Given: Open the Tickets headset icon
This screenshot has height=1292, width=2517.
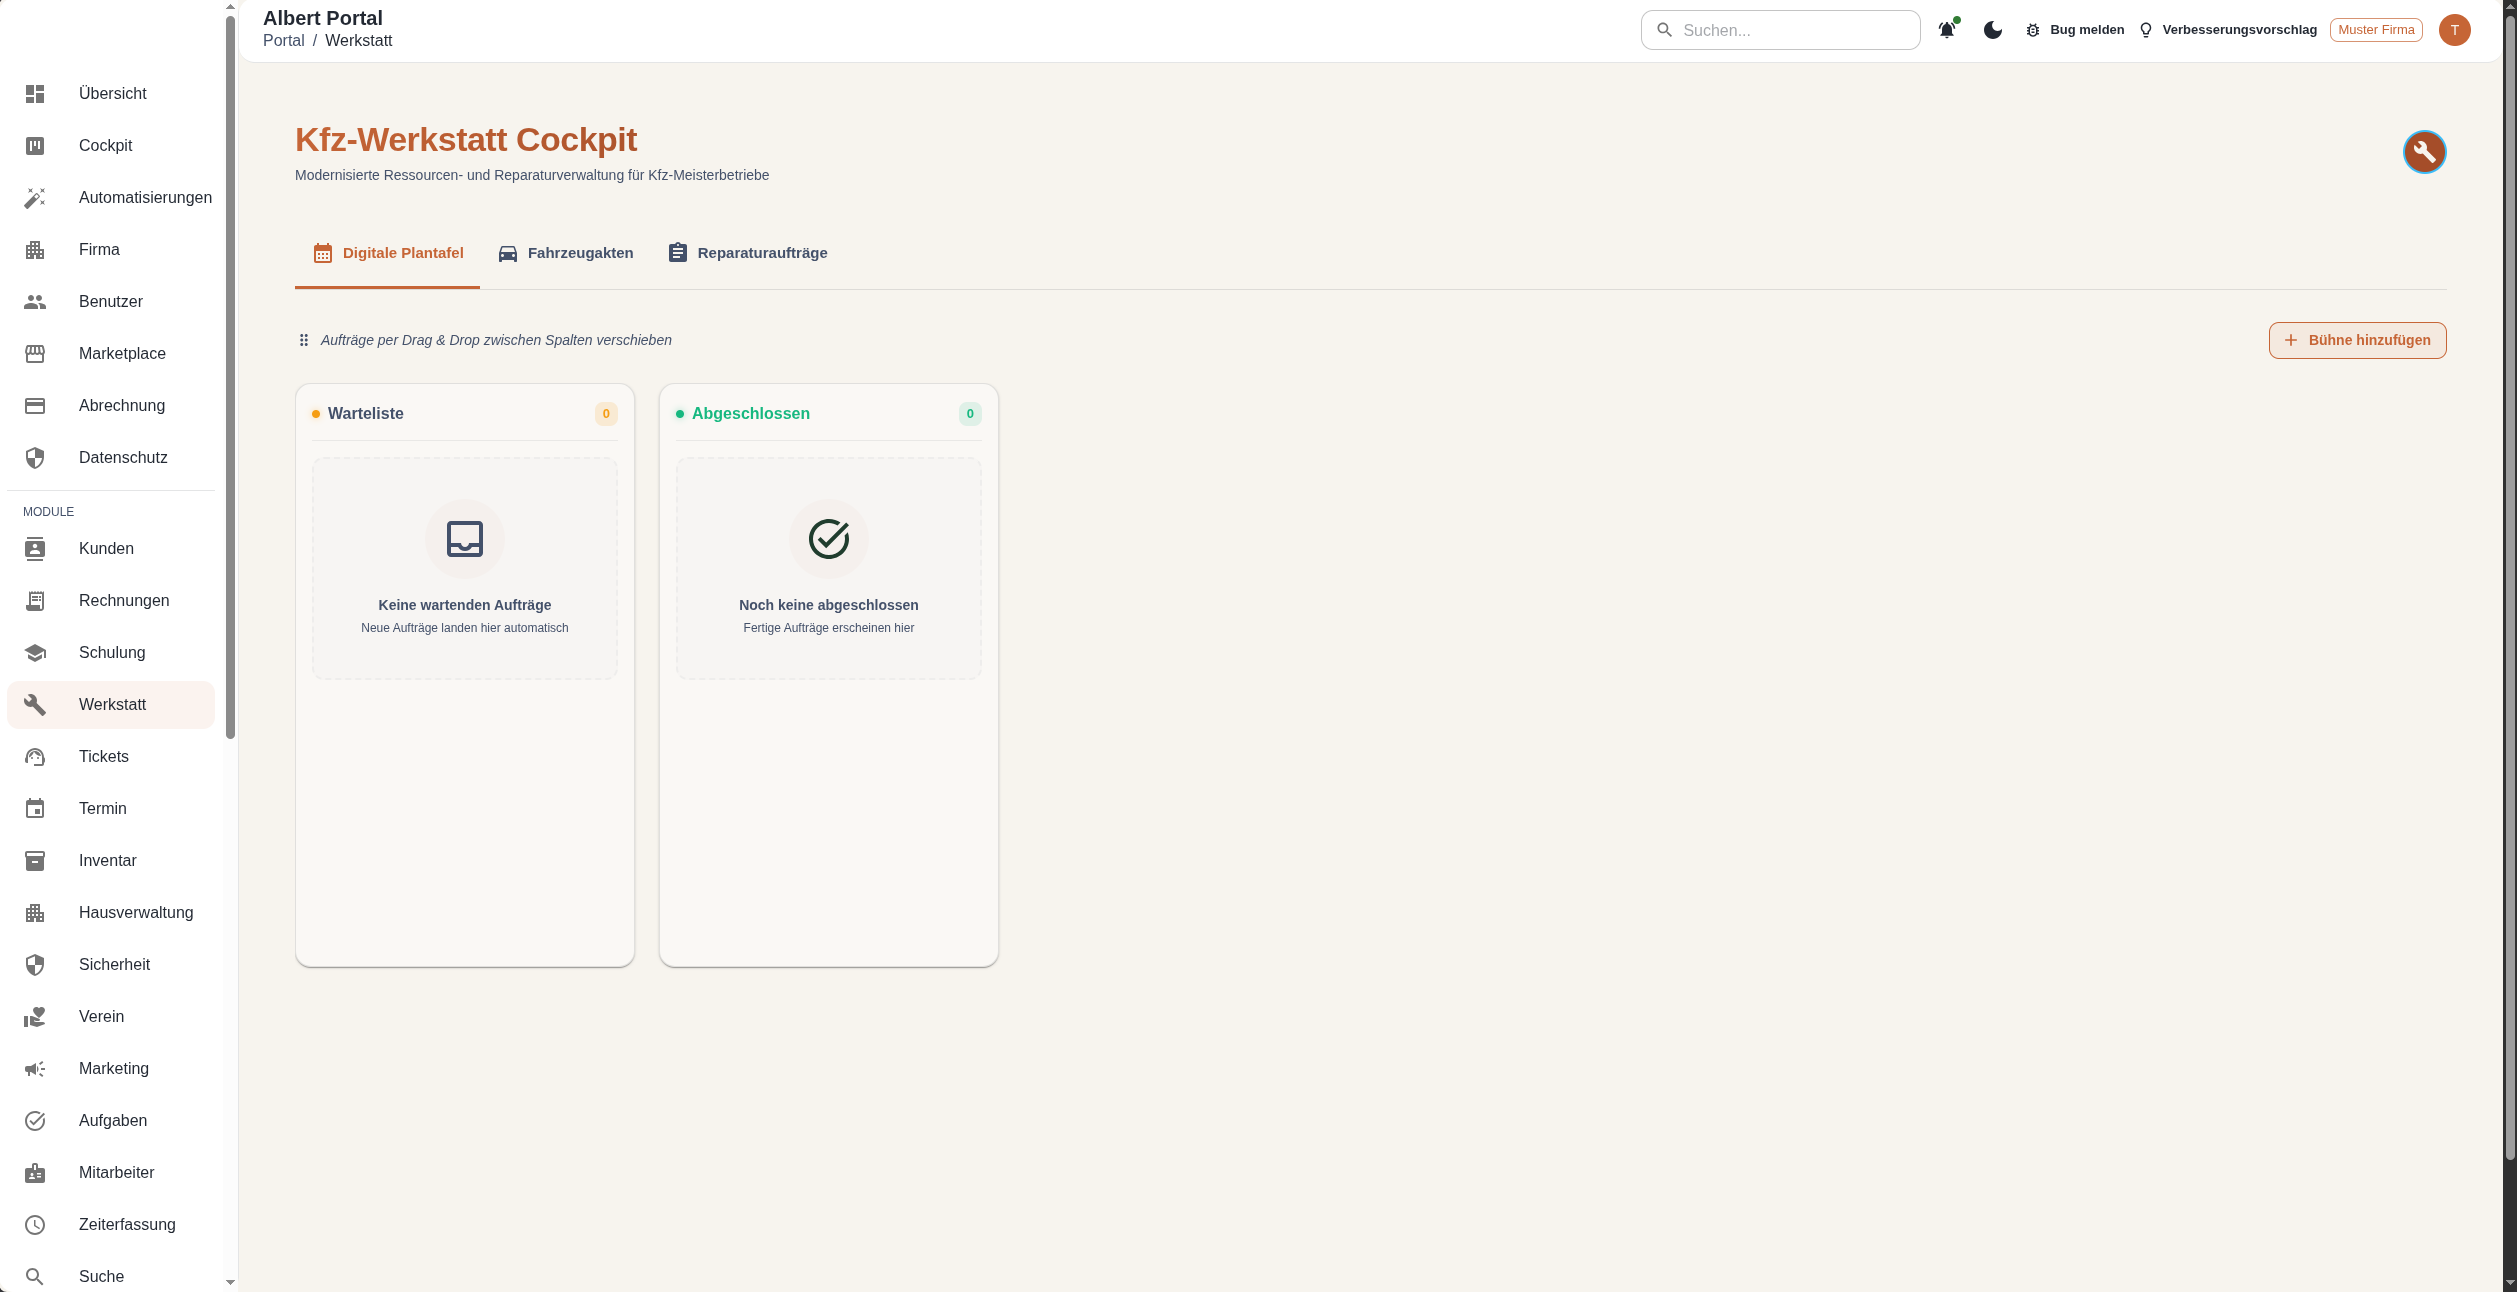Looking at the screenshot, I should coord(35,757).
